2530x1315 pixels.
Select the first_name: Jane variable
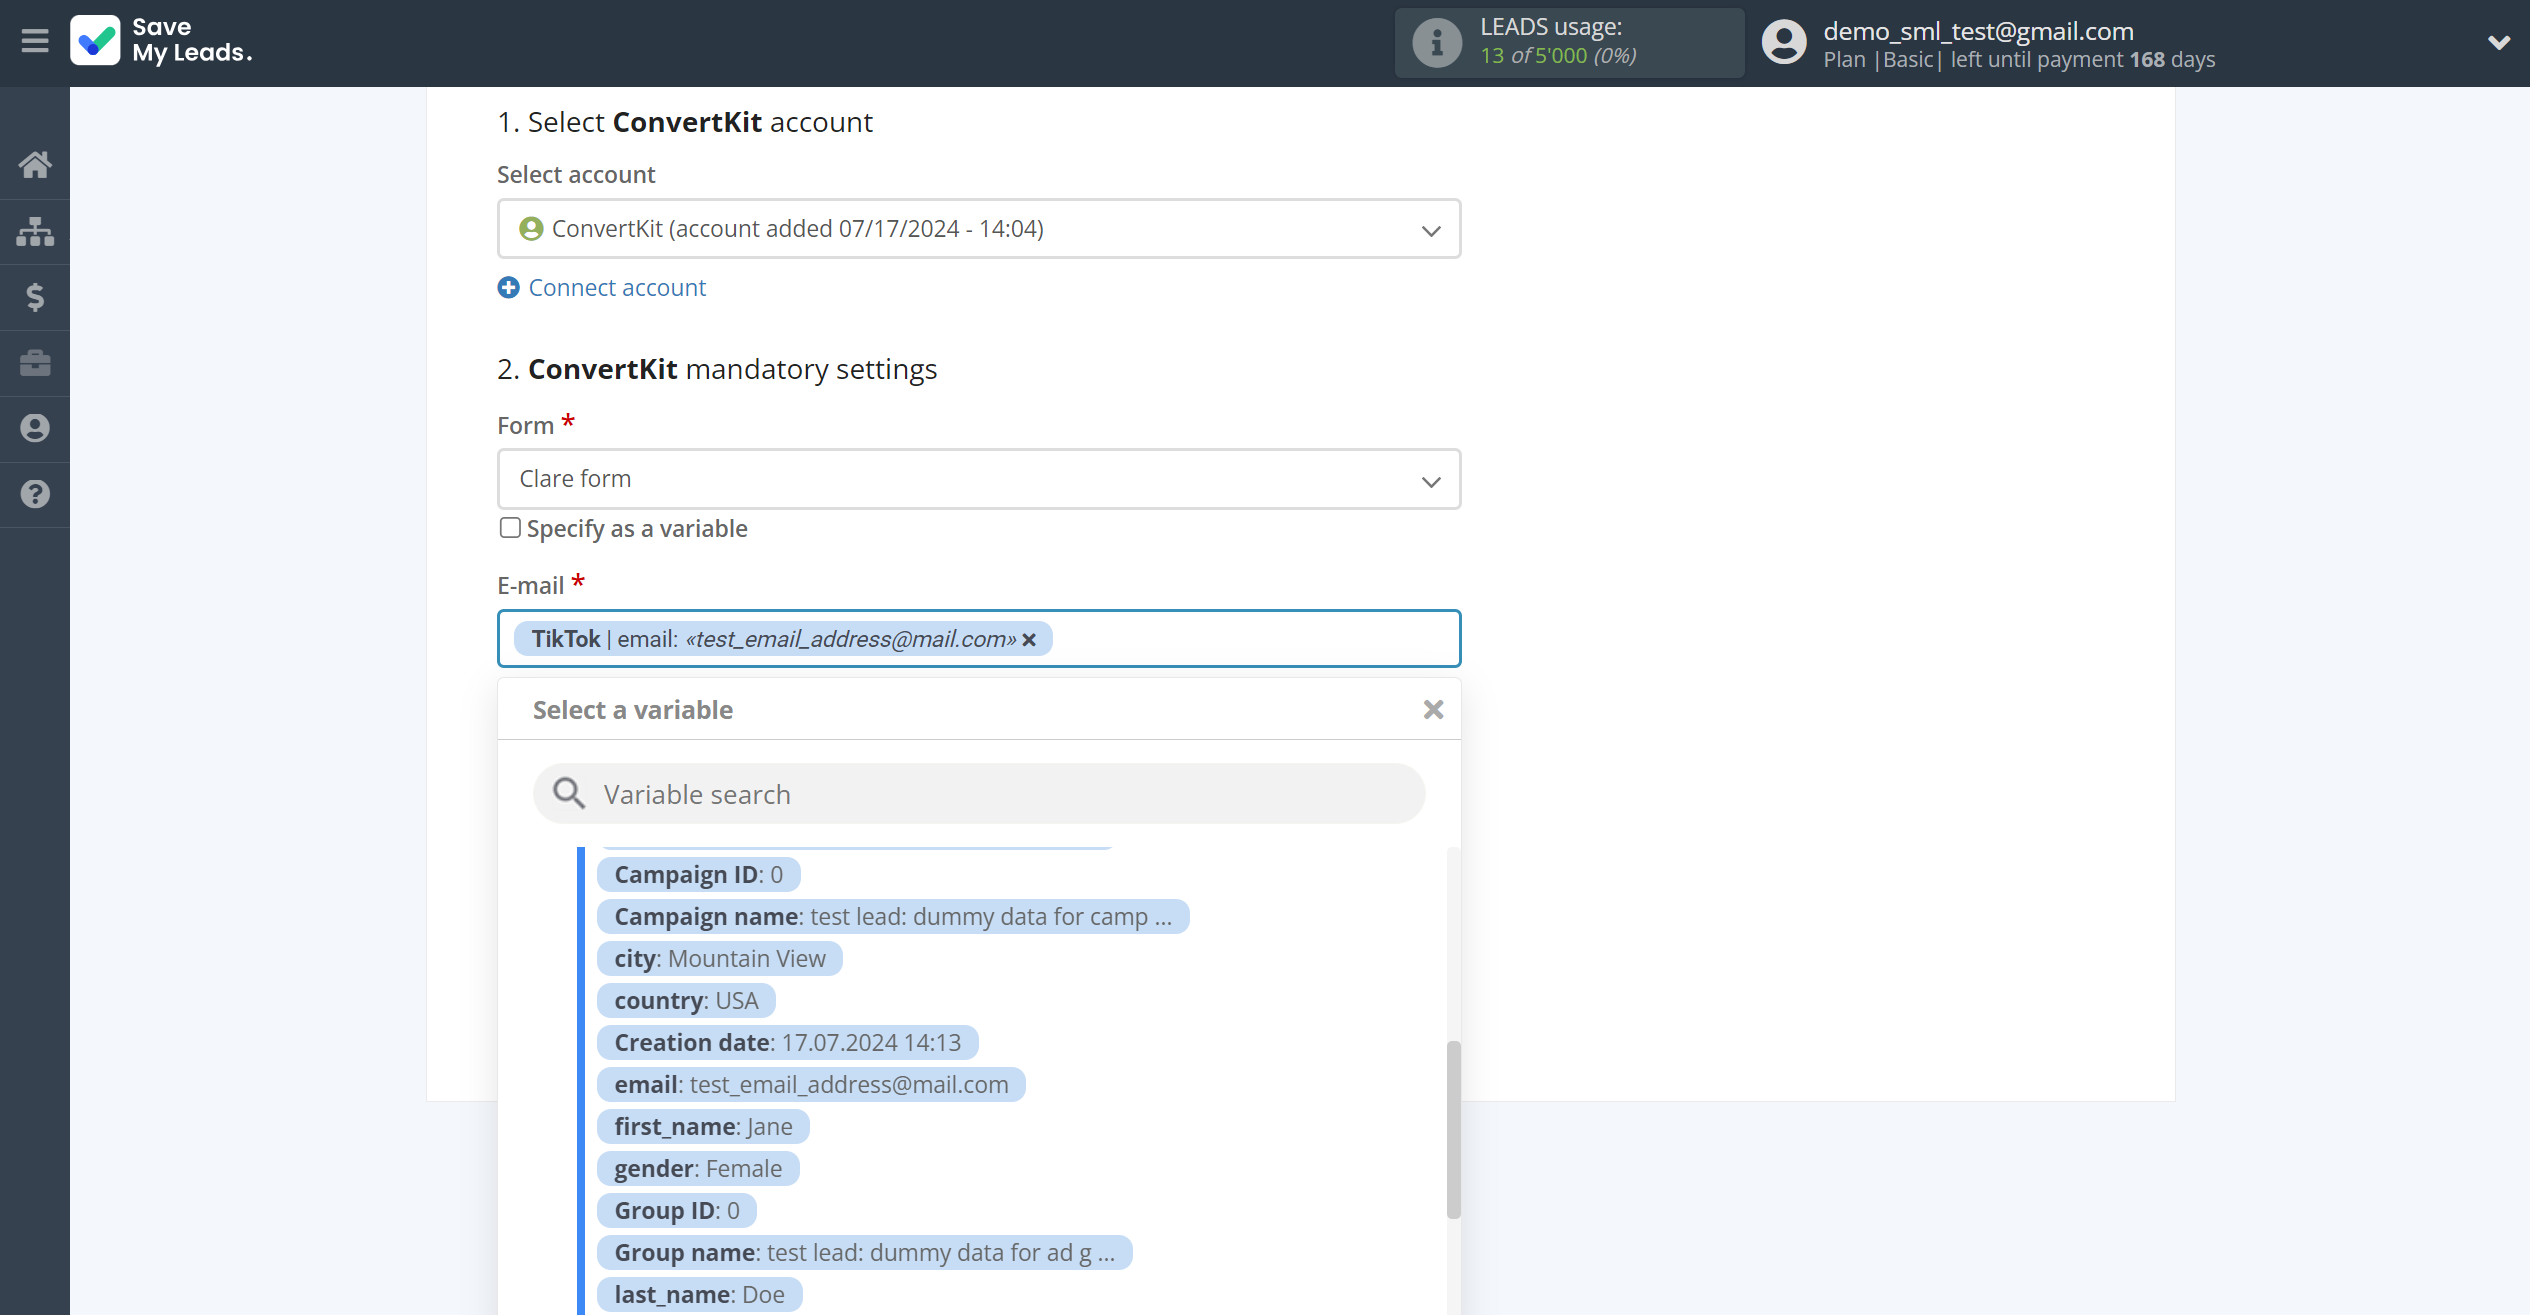point(703,1127)
